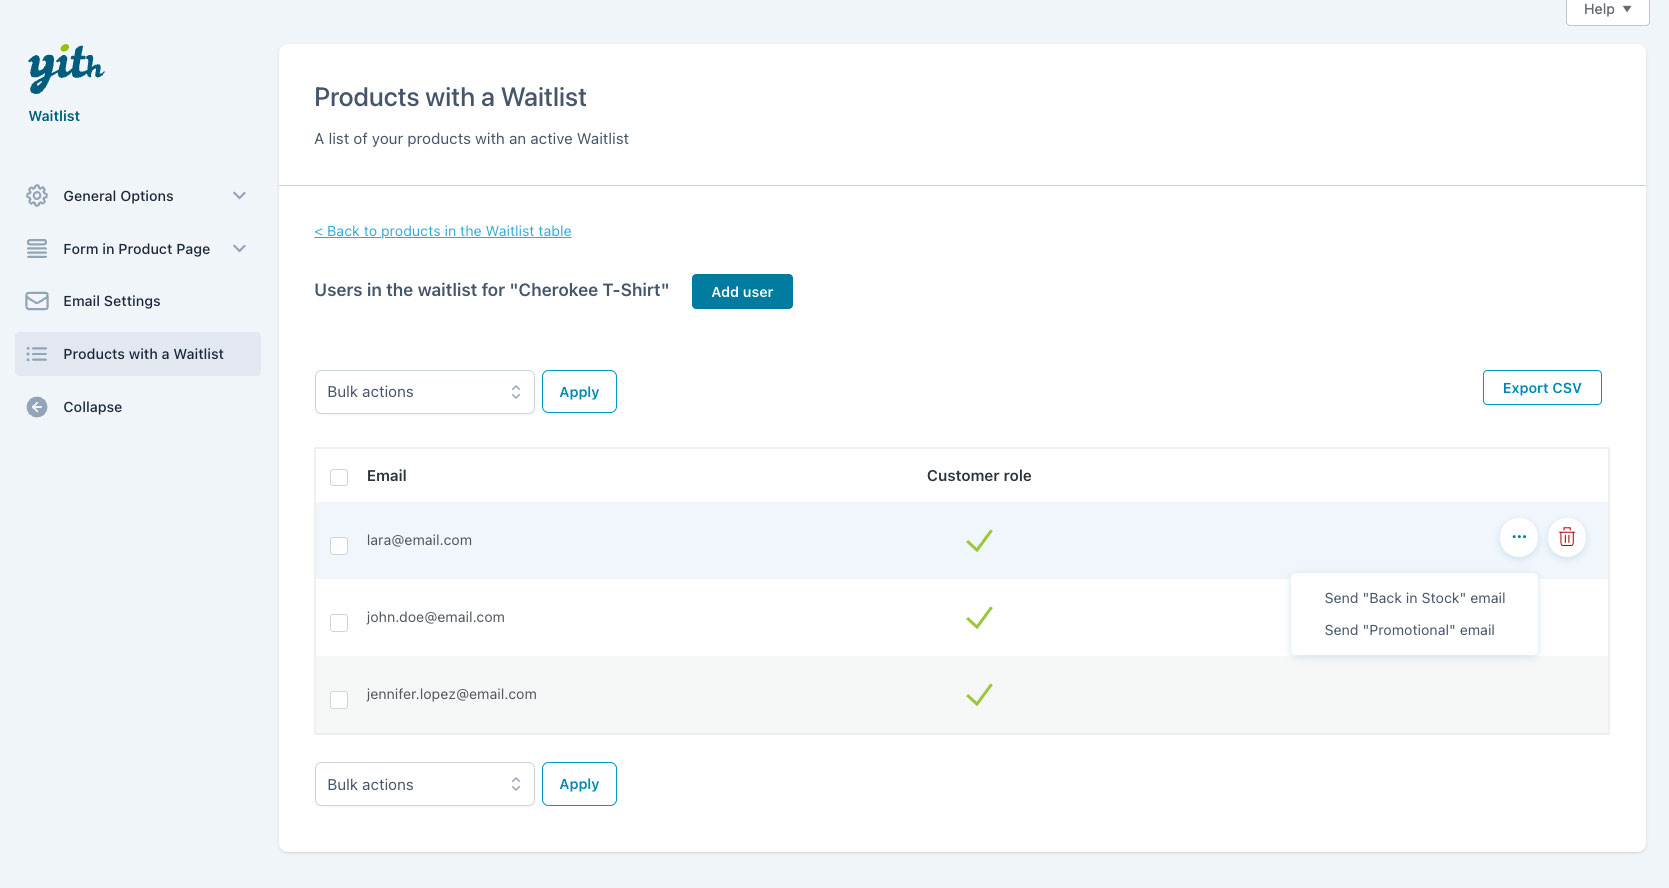Click the Collapse arrow icon in sidebar

[x=37, y=407]
